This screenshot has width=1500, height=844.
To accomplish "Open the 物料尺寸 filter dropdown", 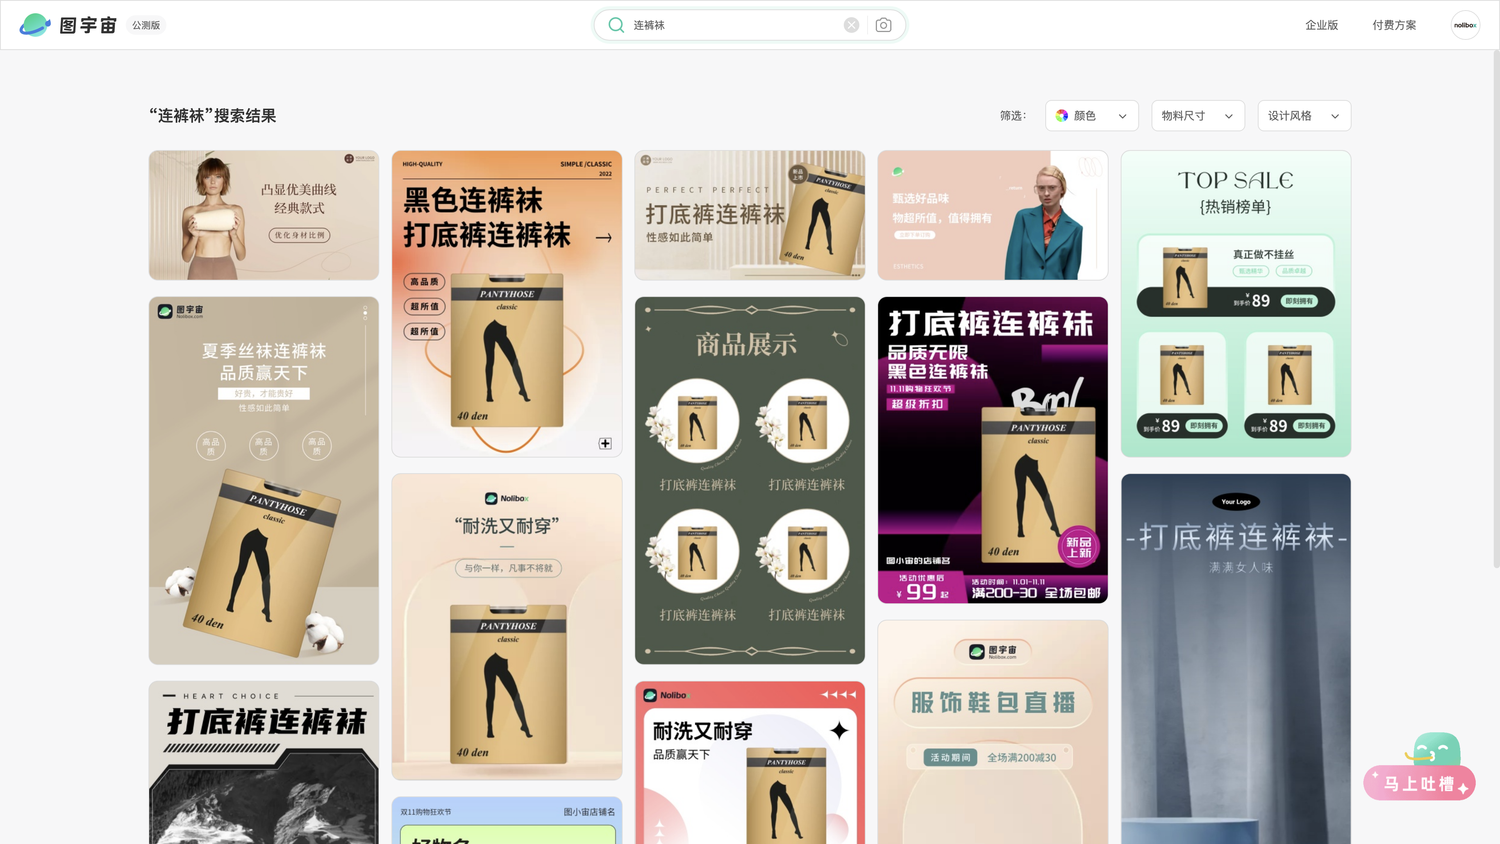I will tap(1198, 116).
